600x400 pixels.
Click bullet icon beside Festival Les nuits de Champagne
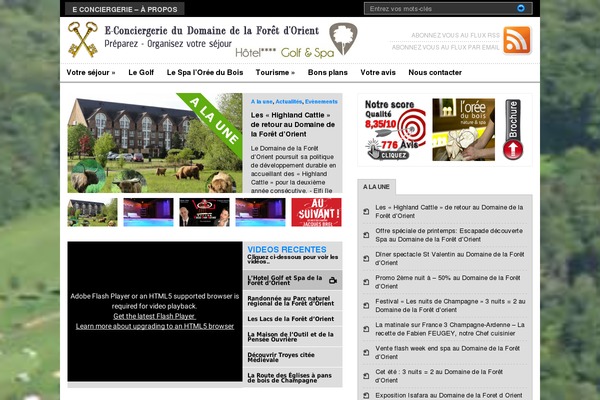click(x=366, y=305)
